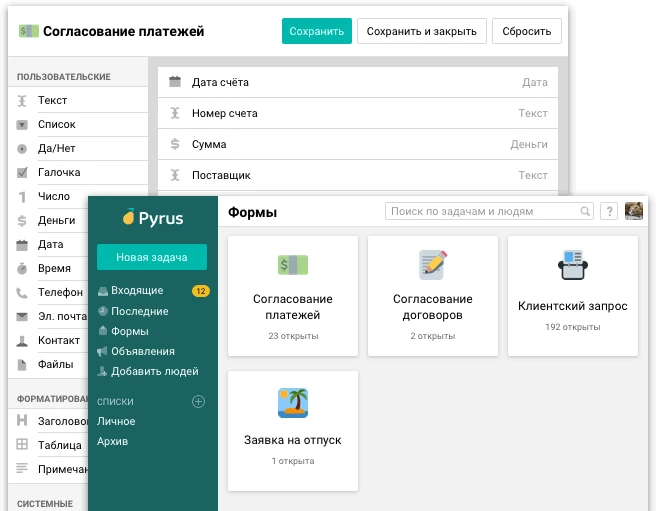656x511 pixels.
Task: Click the user avatar in header
Action: 634,211
